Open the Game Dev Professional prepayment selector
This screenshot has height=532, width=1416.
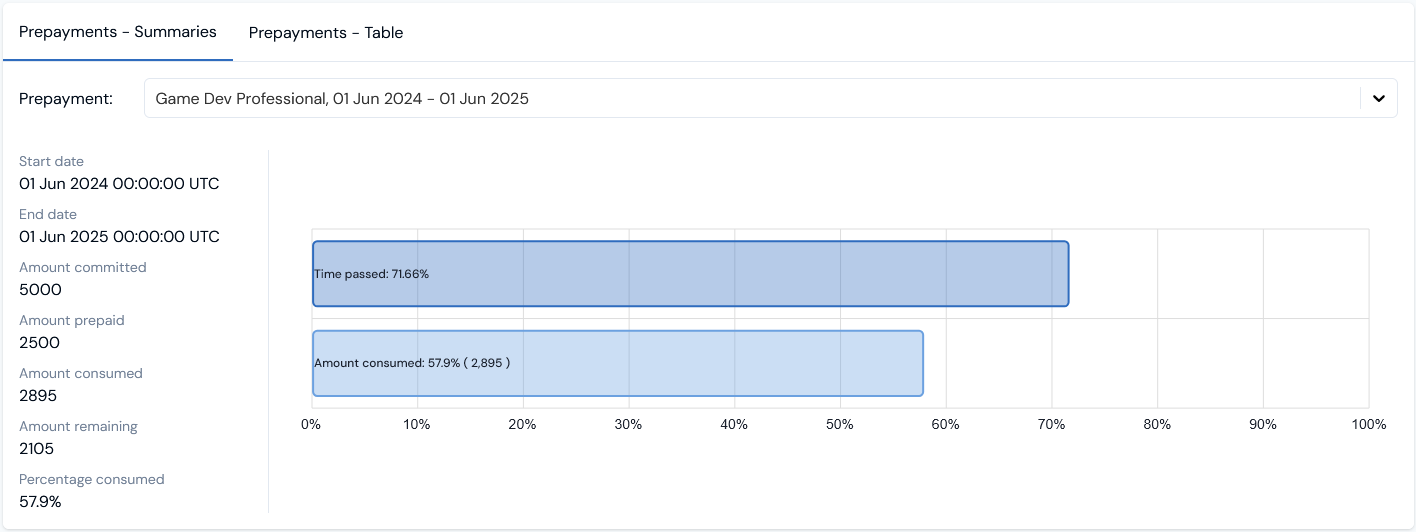(770, 98)
